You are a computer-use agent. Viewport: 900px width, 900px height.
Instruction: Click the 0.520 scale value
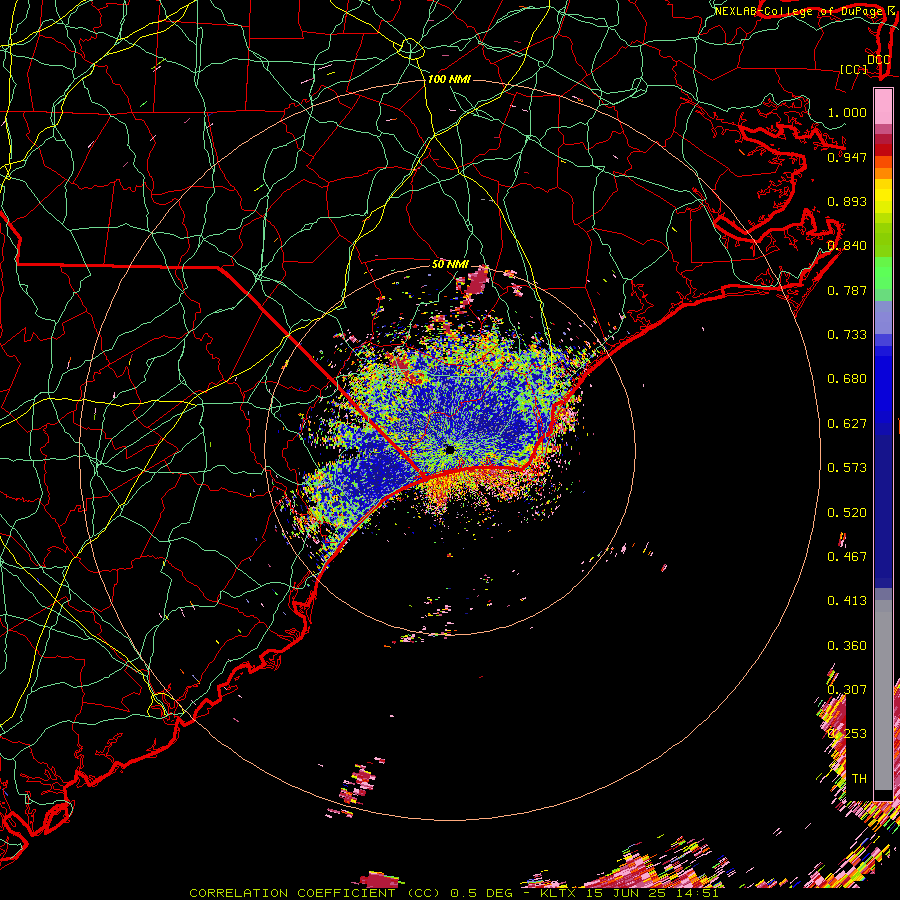point(847,513)
